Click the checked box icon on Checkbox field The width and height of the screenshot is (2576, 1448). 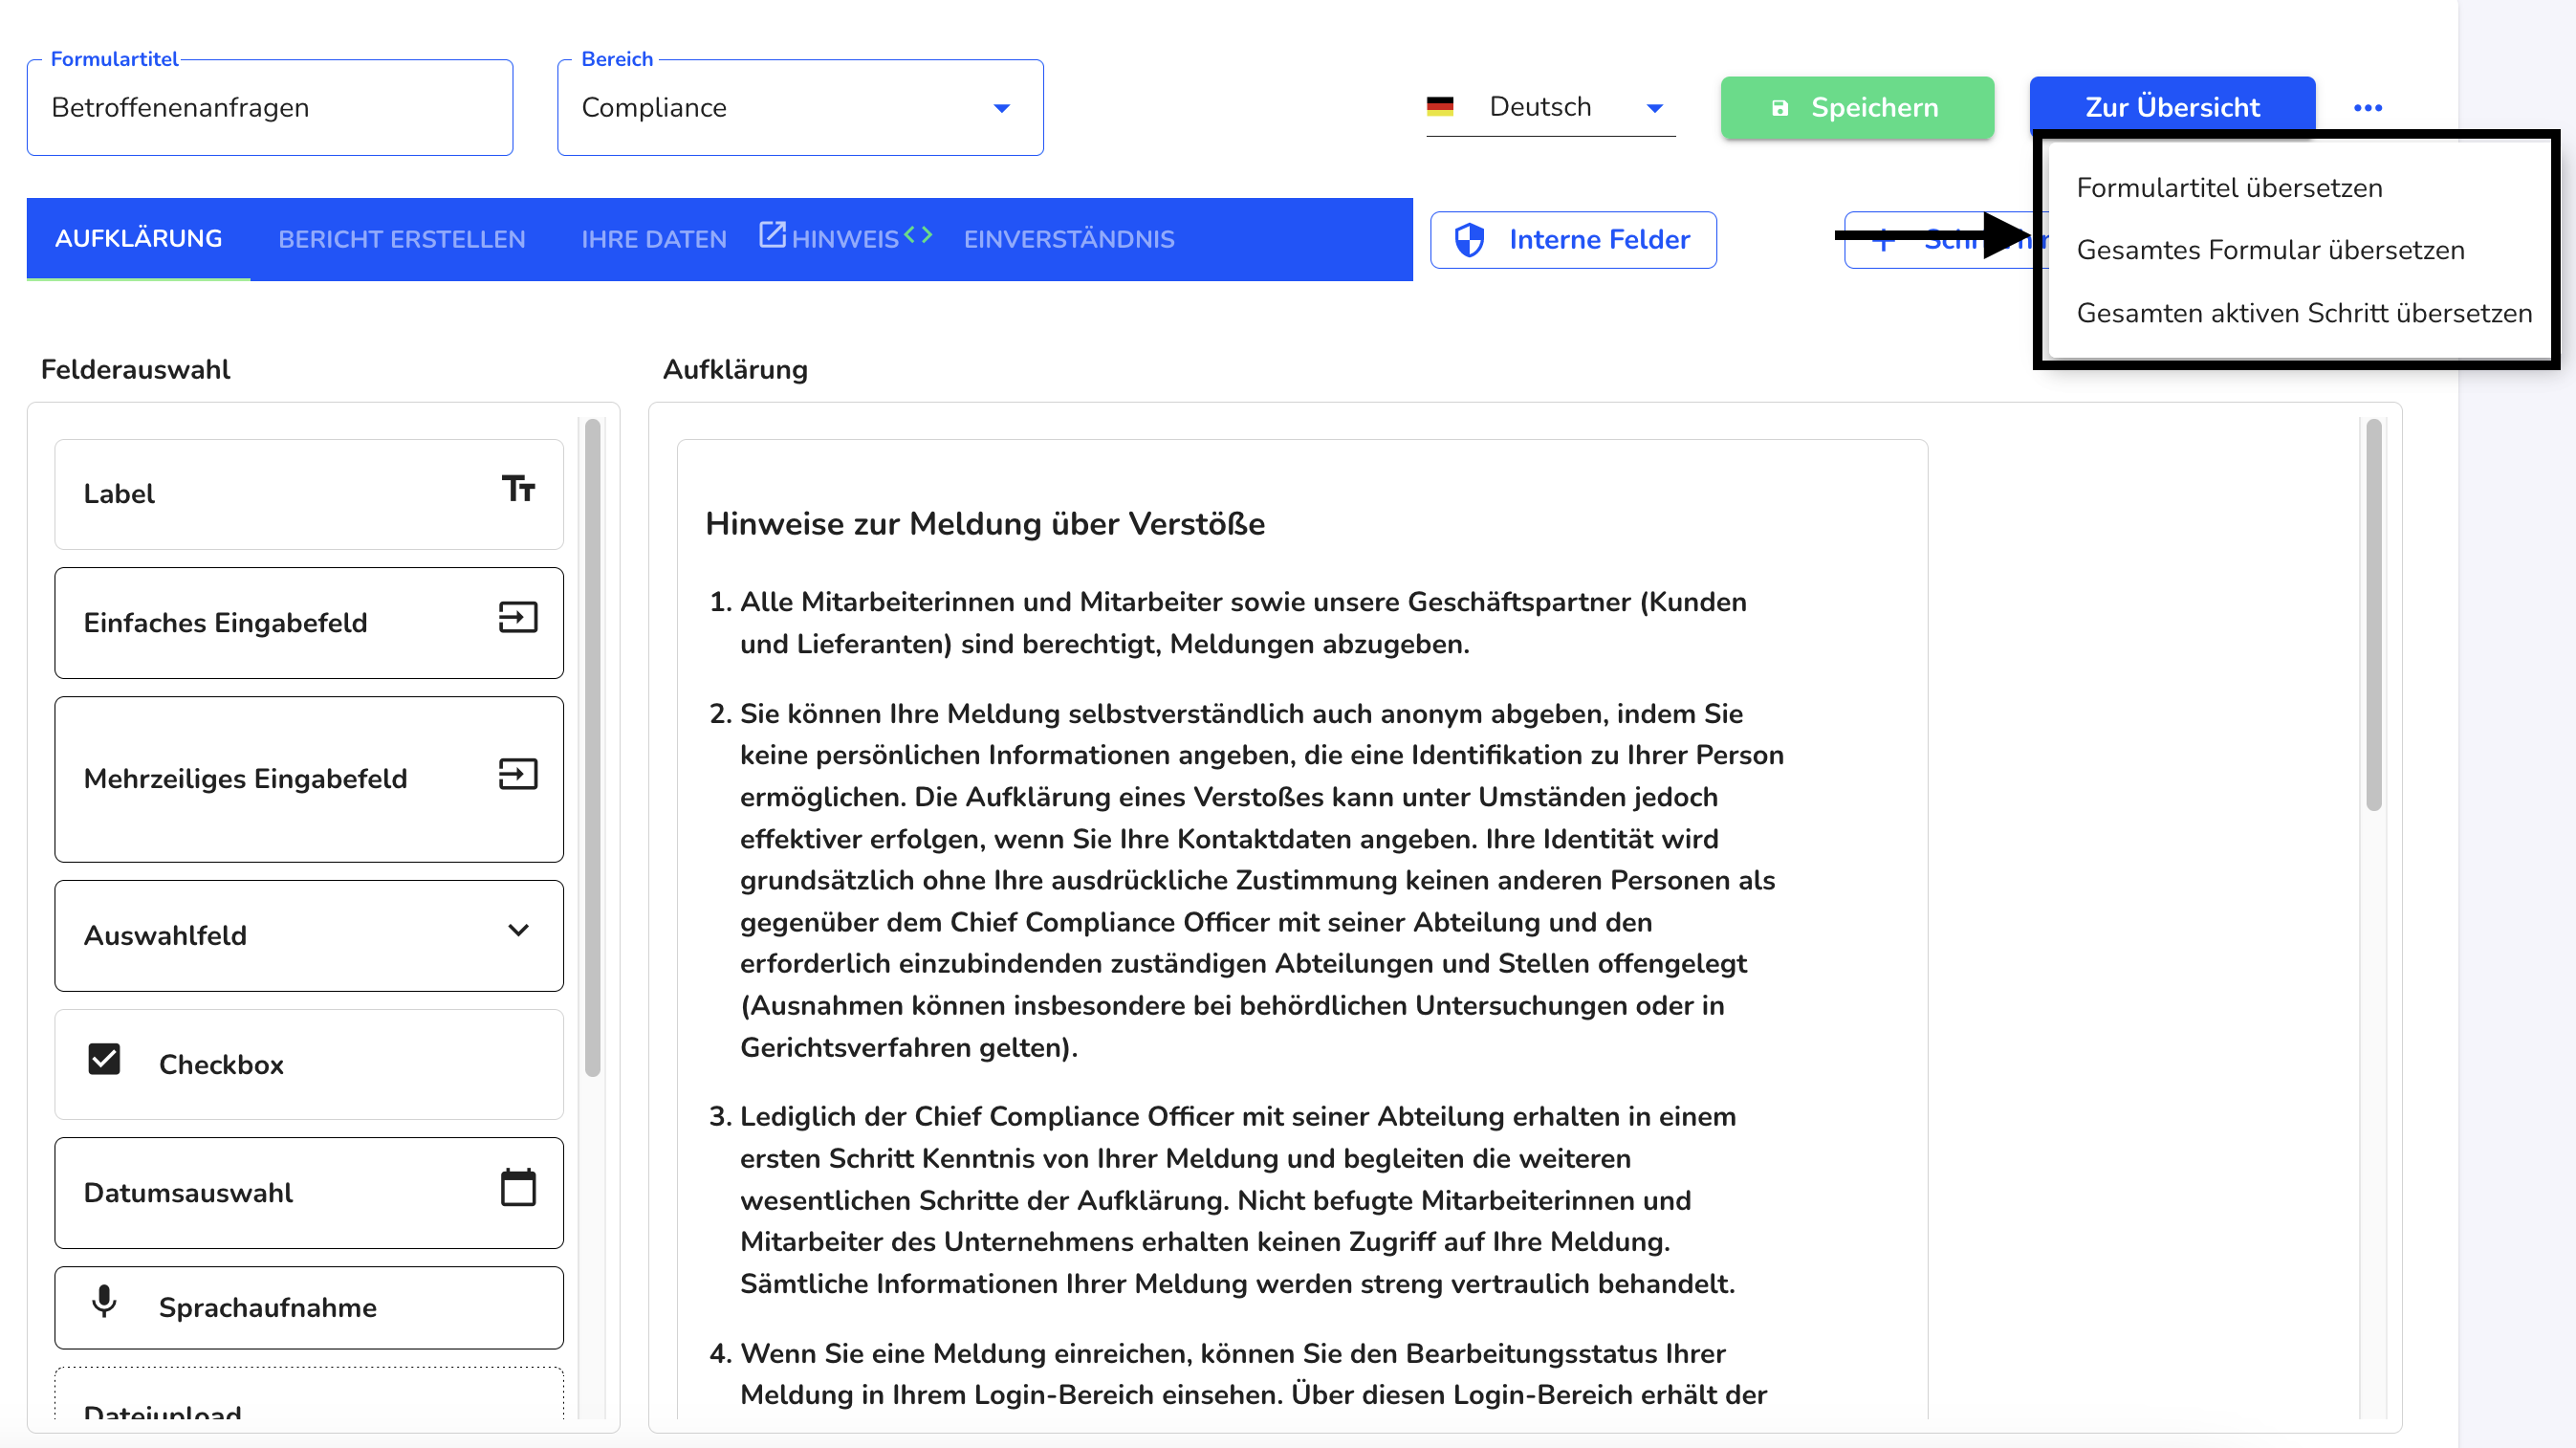point(104,1059)
